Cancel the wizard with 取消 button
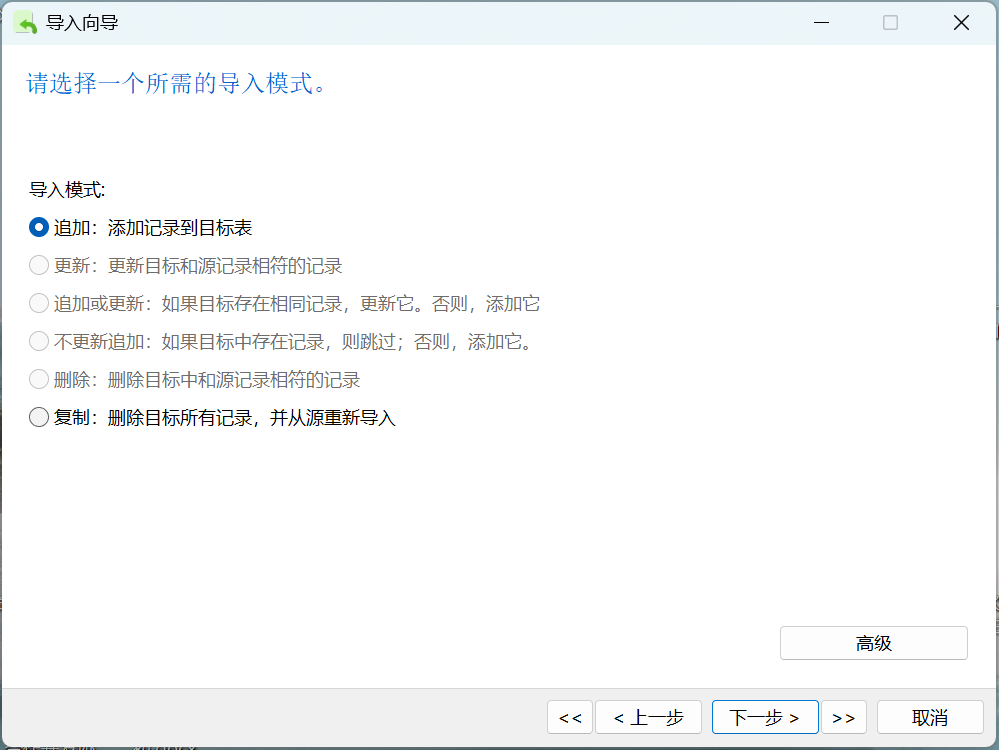 pos(930,718)
